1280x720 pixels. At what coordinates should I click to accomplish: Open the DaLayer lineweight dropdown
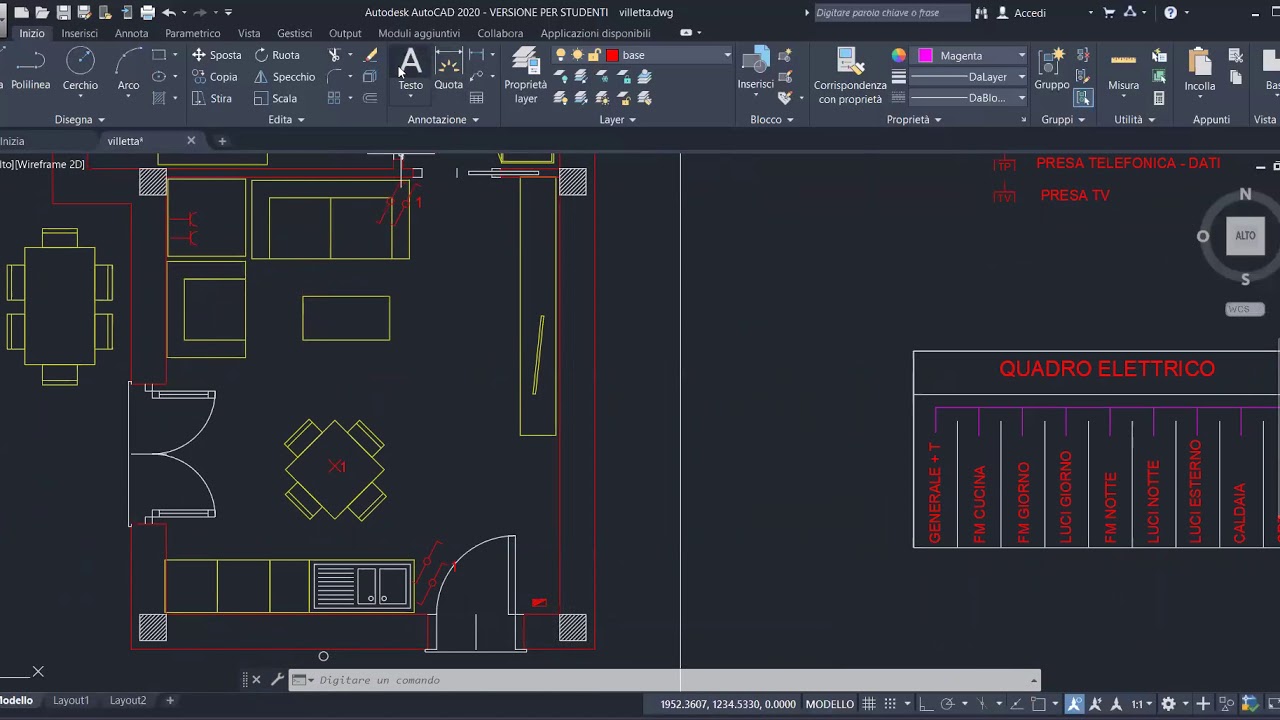pyautogui.click(x=1021, y=77)
